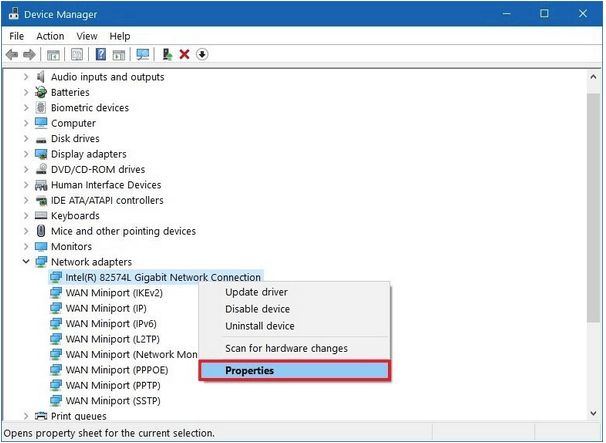Viewport: 606px width, 443px height.
Task: Click the IDE ATA/ATAPI controllers icon
Action: 41,200
